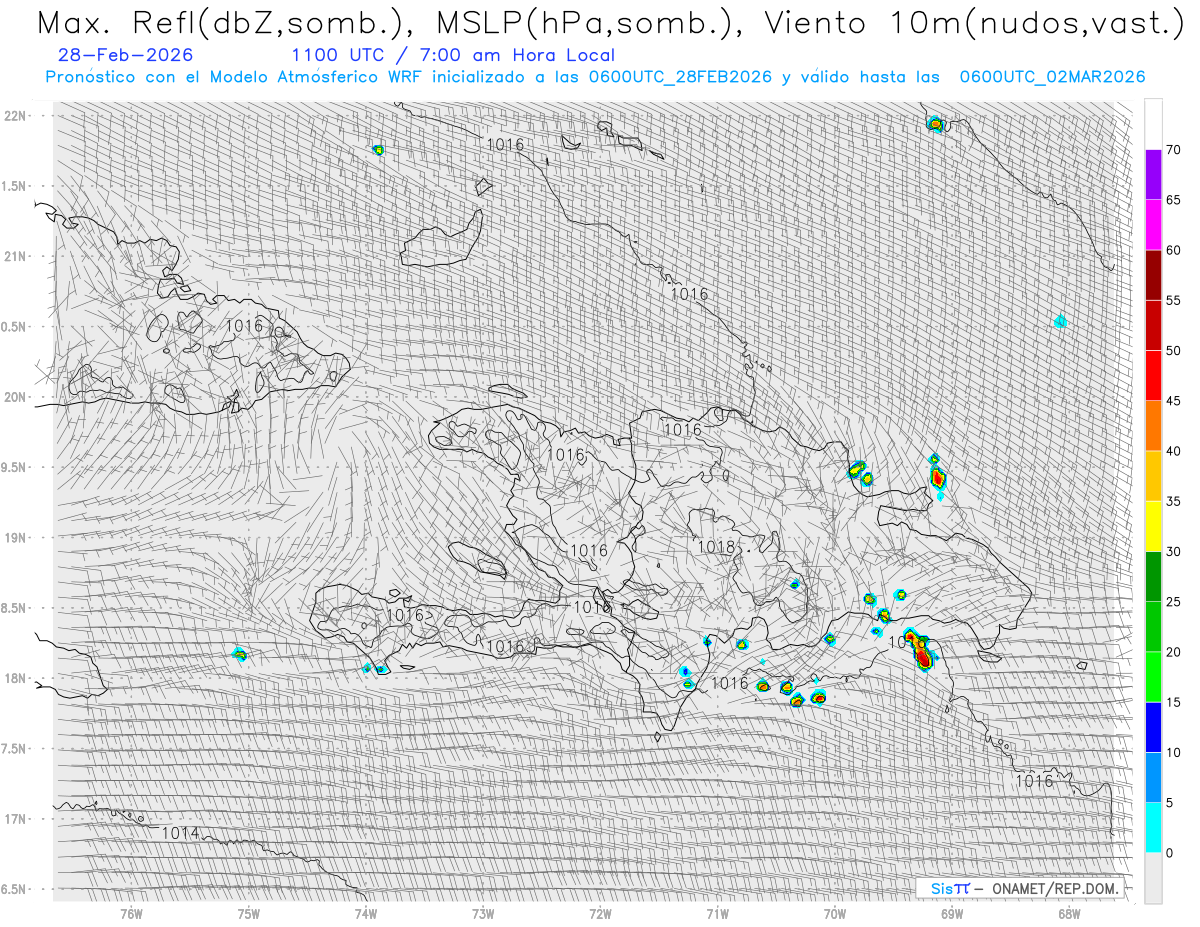1200x927 pixels.
Task: Select the yellow 30-35 dBZ colorbar segment
Action: 1153,526
